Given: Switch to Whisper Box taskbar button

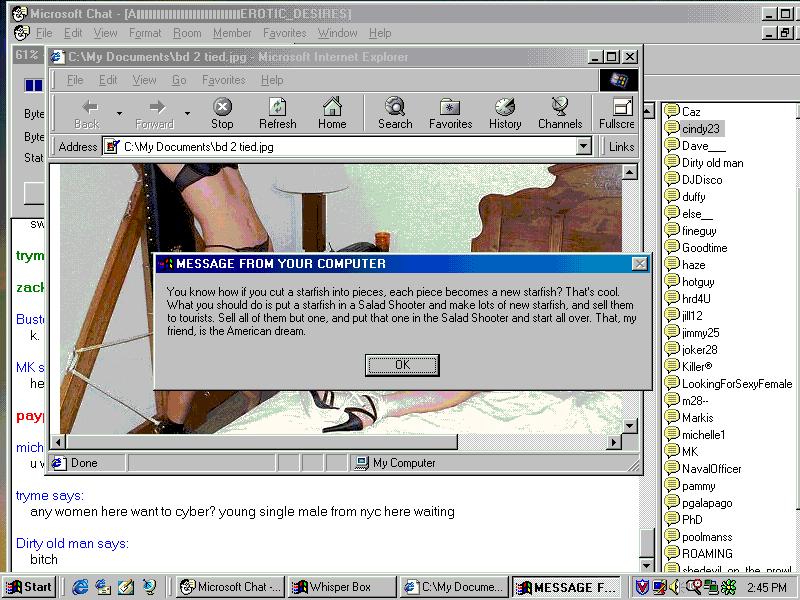Looking at the screenshot, I should point(342,587).
